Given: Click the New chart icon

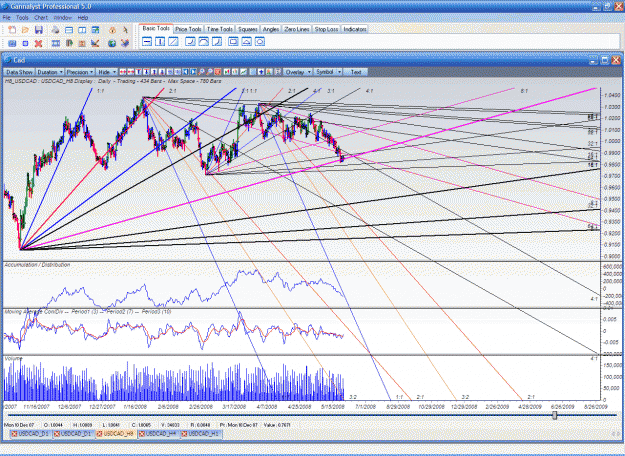Looking at the screenshot, I should tap(12, 30).
